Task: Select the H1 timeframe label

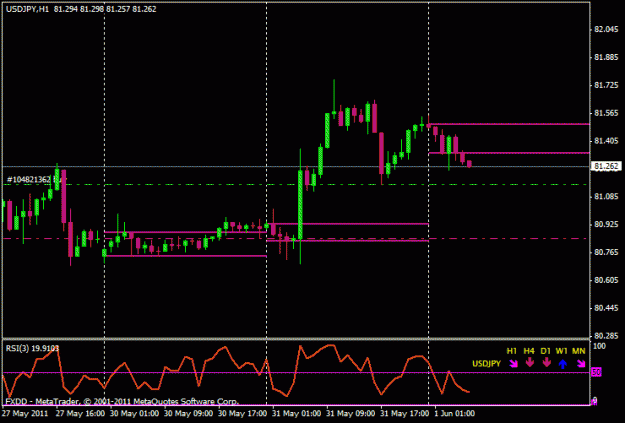Action: coord(511,351)
